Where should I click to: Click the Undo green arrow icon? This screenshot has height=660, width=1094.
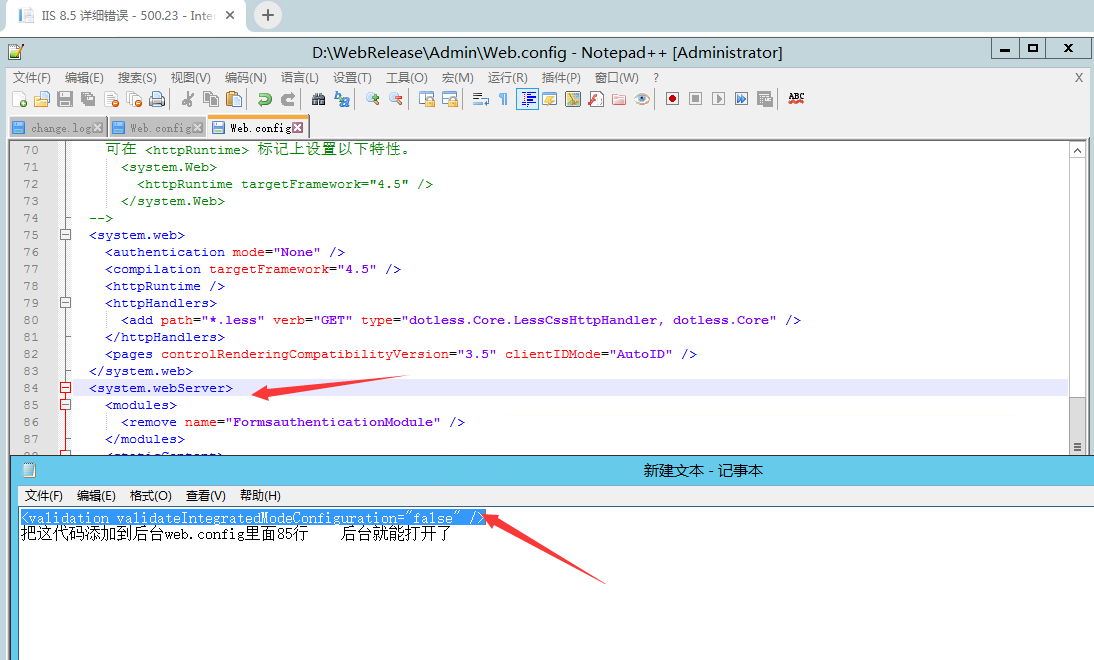(264, 99)
